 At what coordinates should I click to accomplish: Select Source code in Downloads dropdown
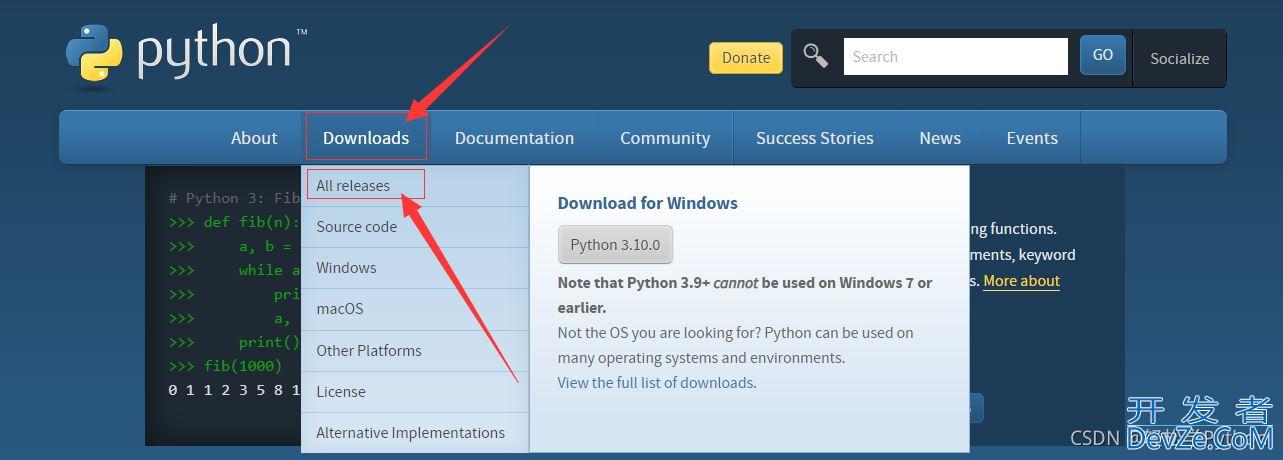coord(415,227)
